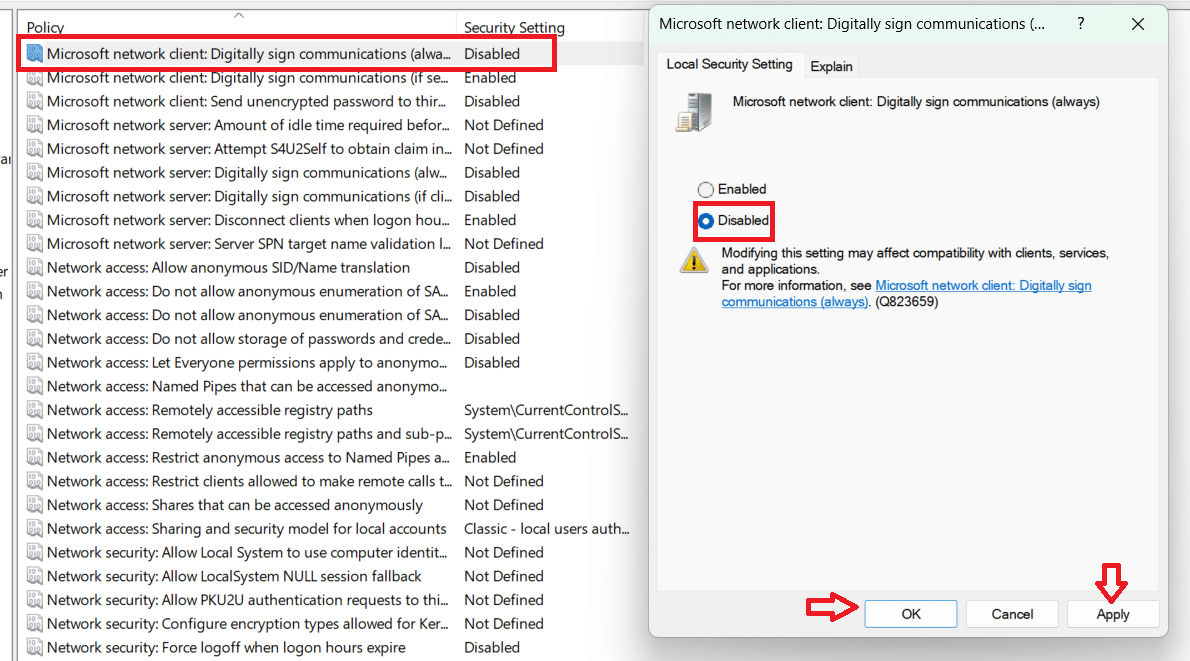
Task: Click the warning triangle icon in the dialog
Action: [x=694, y=259]
